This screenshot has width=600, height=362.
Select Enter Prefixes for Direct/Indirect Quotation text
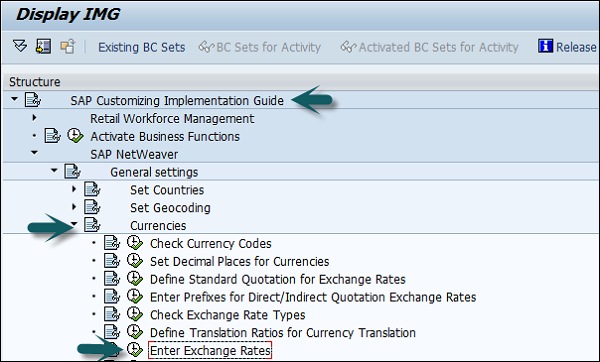313,297
